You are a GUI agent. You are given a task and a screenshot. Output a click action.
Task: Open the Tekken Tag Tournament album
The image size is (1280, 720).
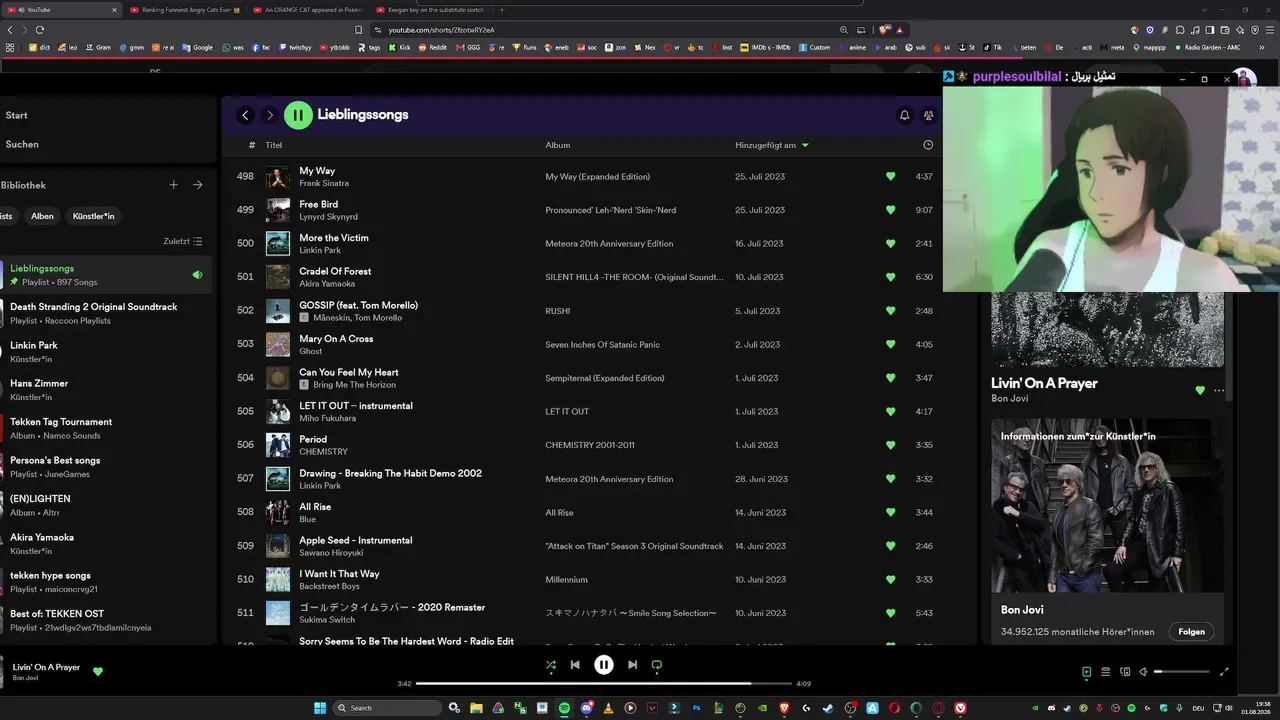(x=105, y=428)
